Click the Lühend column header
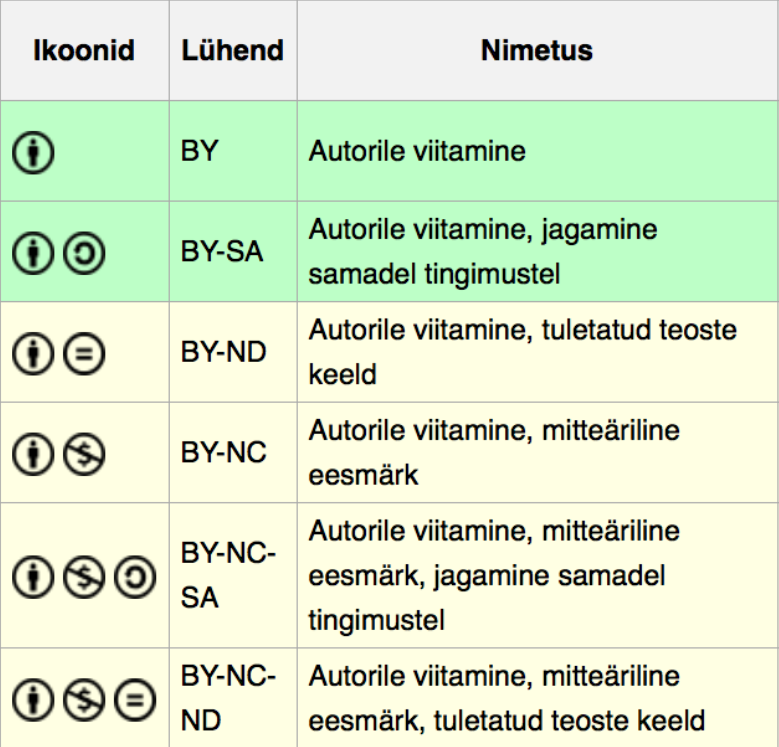Screen dimensions: 779x747 tap(233, 51)
